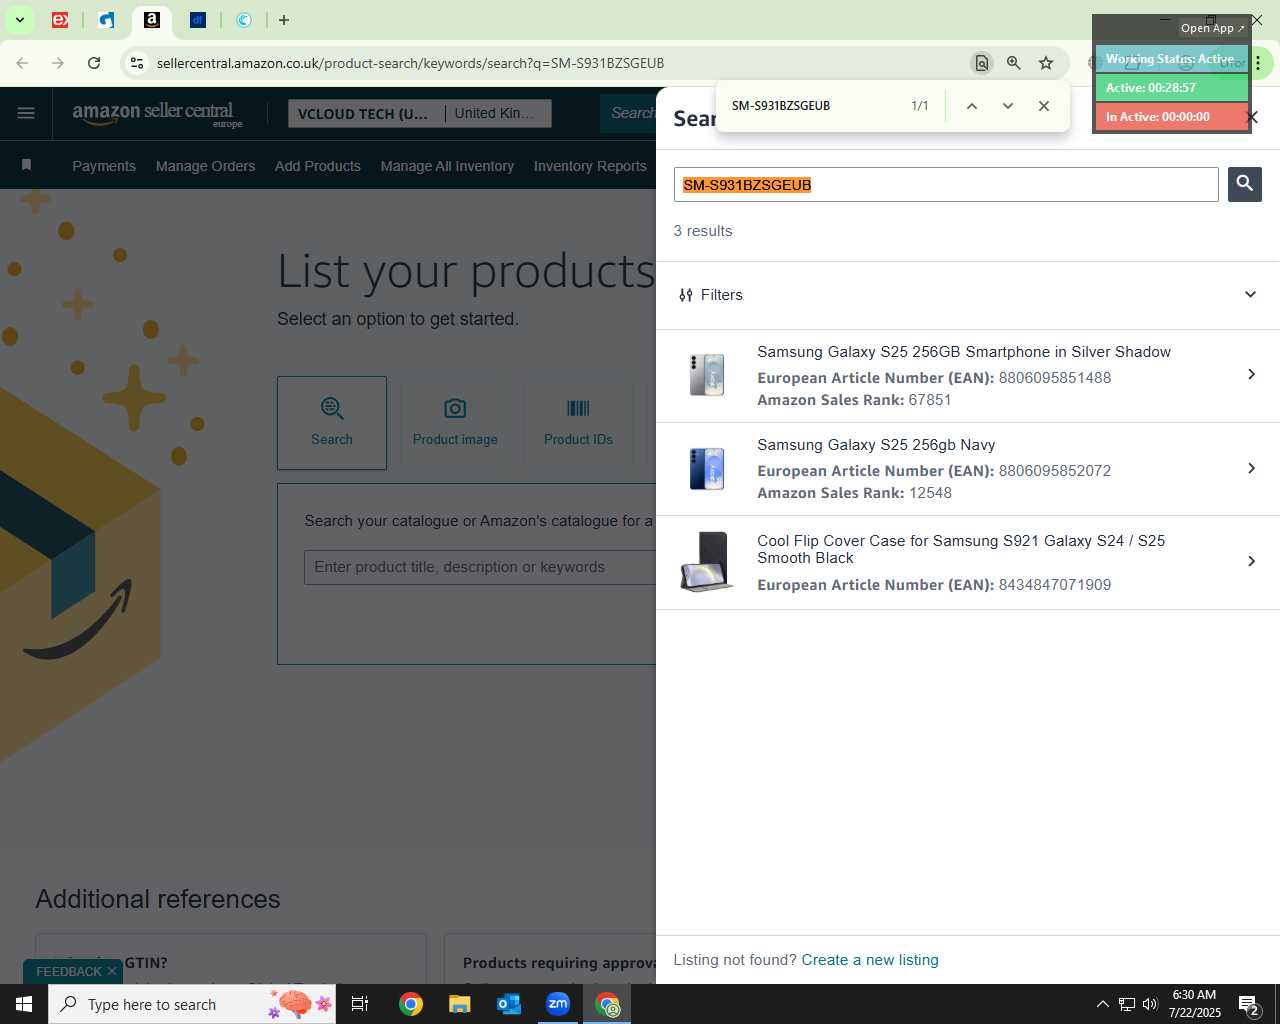
Task: Close the FEEDBACK tab
Action: (112, 971)
